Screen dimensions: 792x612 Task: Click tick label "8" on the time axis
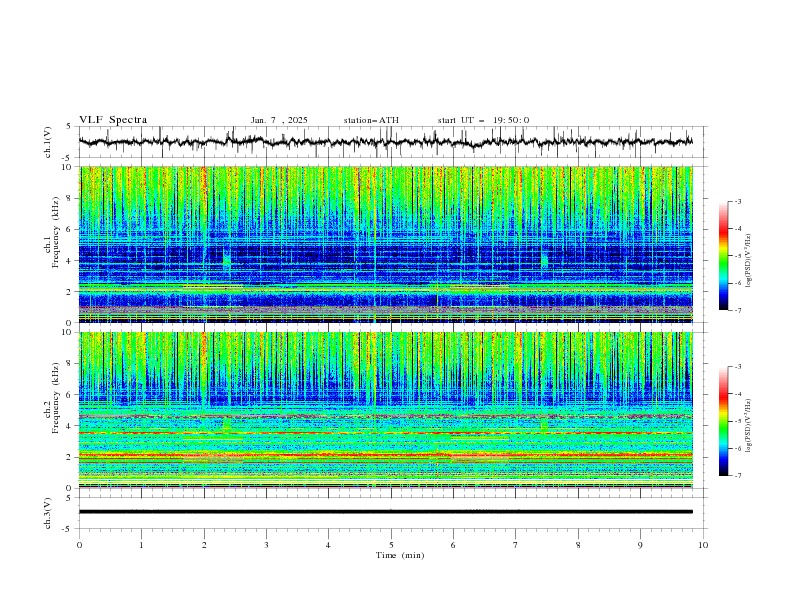click(578, 545)
